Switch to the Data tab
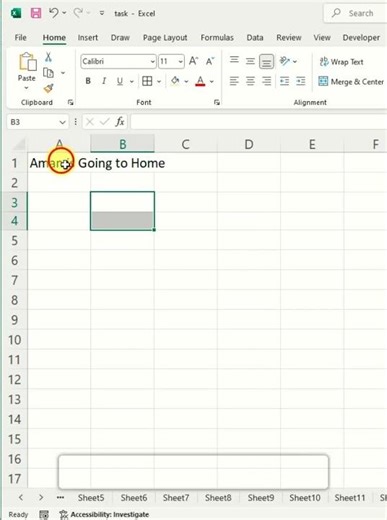Image resolution: width=387 pixels, height=520 pixels. click(255, 37)
